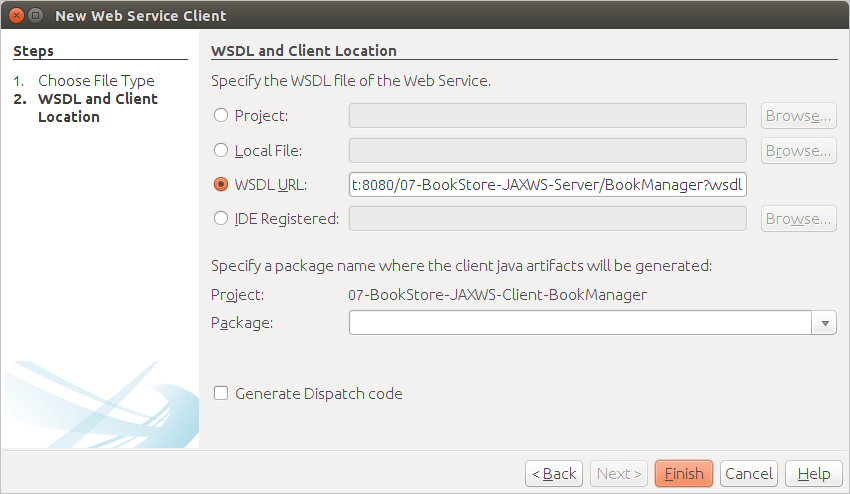Image resolution: width=850 pixels, height=494 pixels.
Task: Close the dialog with the red button
Action: click(x=16, y=15)
